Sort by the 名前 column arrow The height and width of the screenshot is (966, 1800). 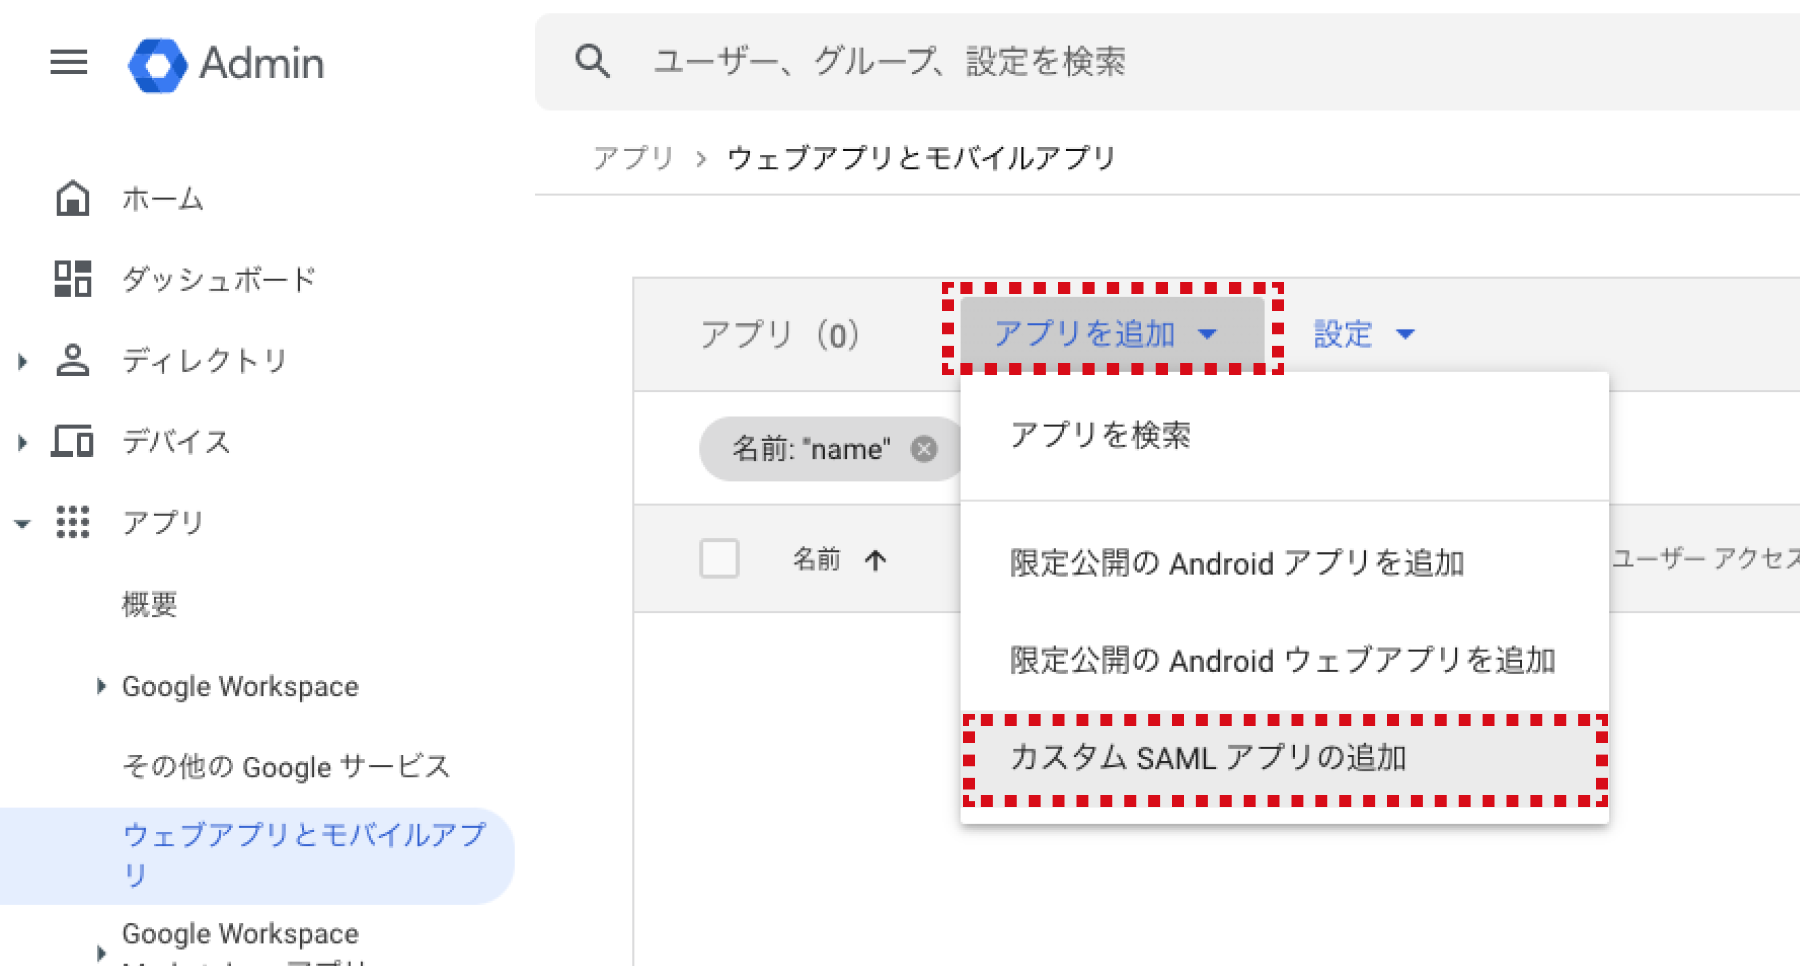pyautogui.click(x=876, y=560)
